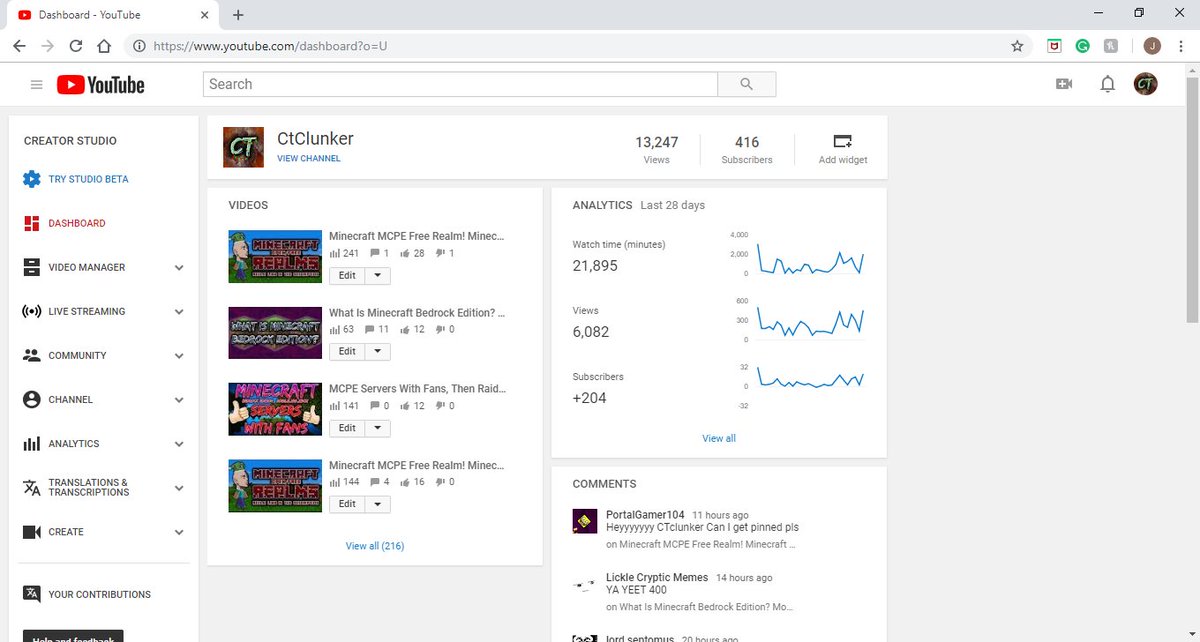Click the Channel person icon
This screenshot has height=642, width=1200.
point(32,399)
